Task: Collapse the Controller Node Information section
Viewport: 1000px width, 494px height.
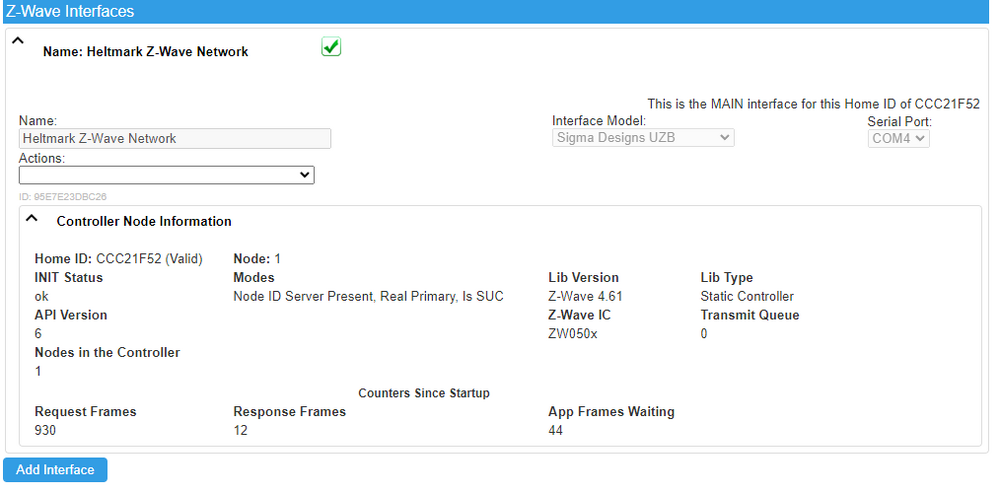Action: tap(32, 217)
